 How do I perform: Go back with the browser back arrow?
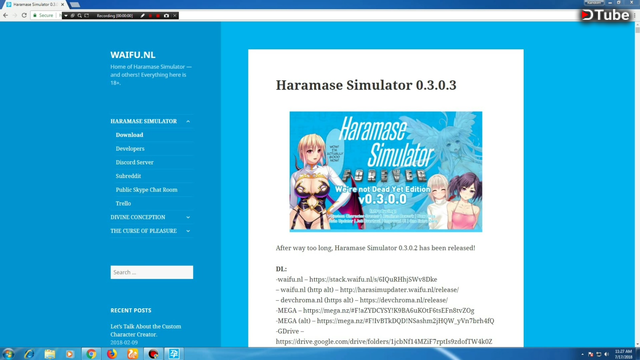point(5,16)
